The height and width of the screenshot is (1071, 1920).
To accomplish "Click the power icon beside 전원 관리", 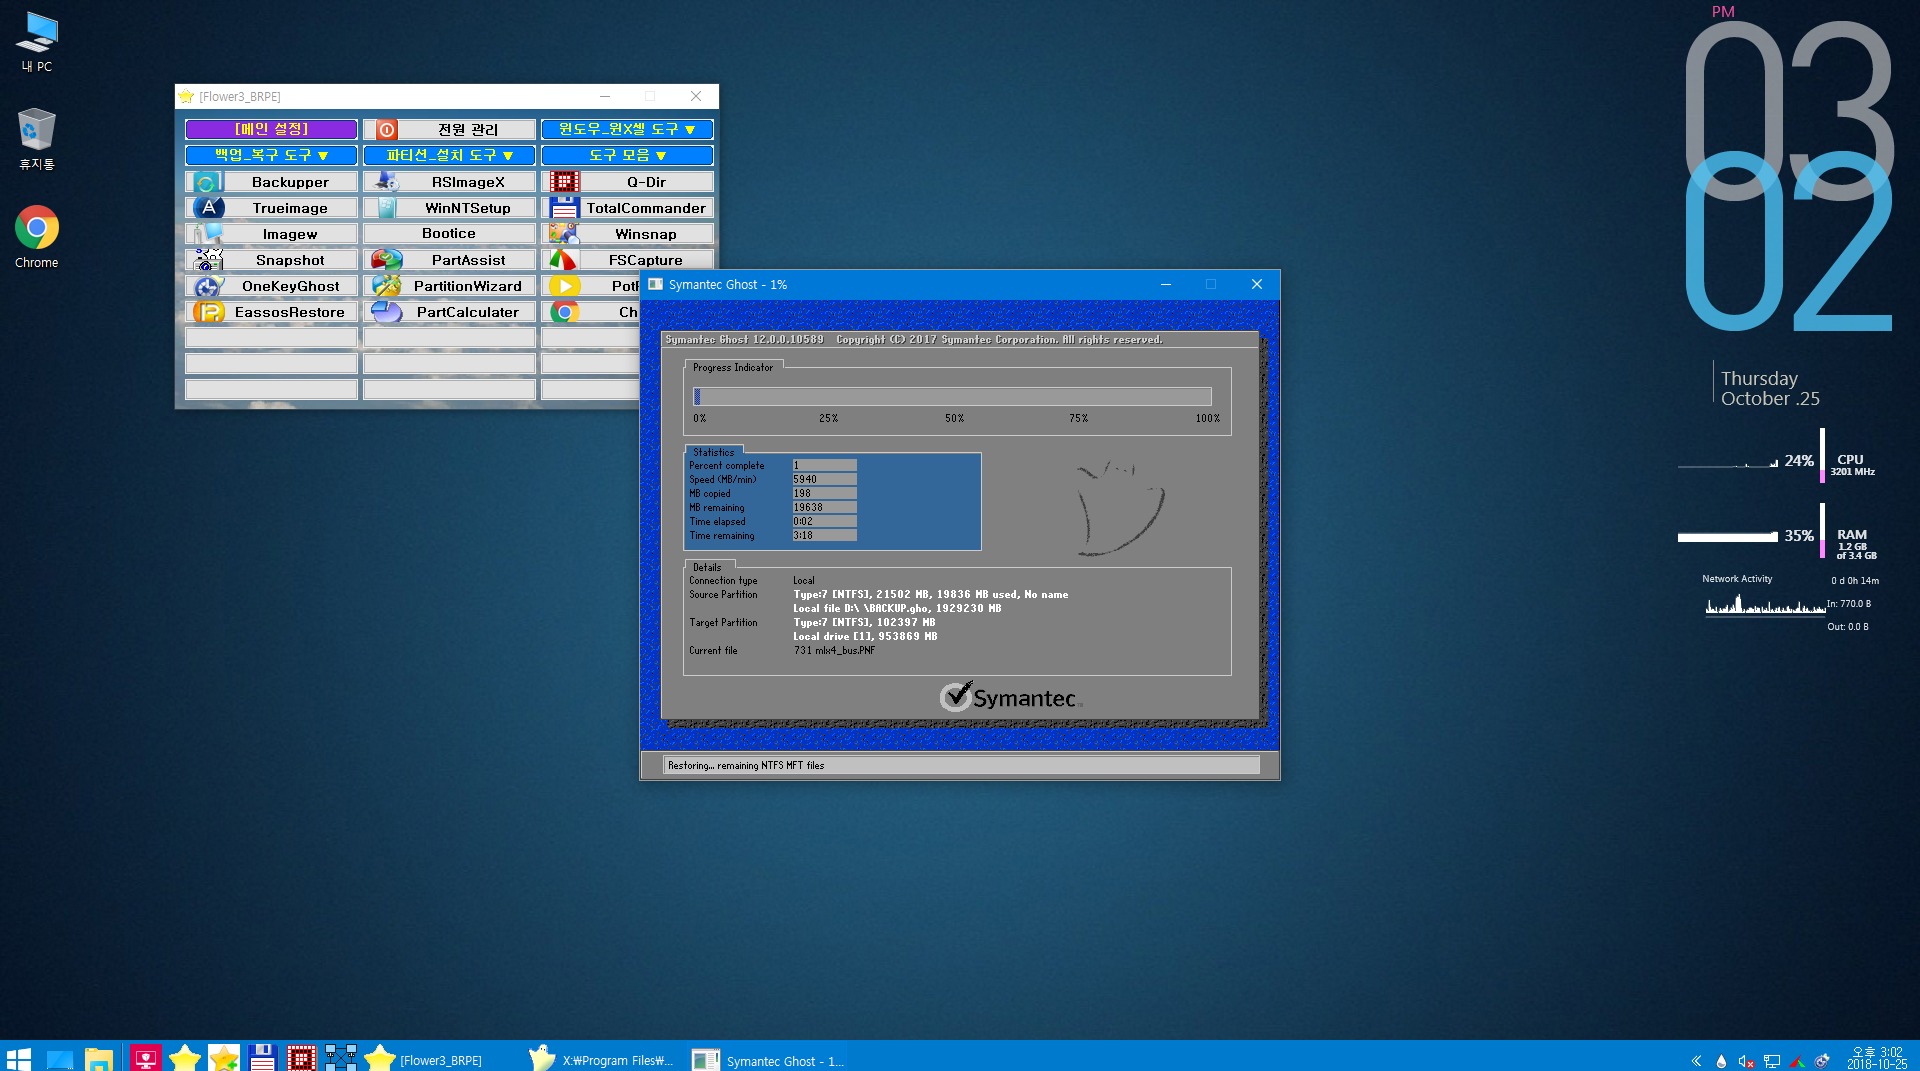I will (x=386, y=130).
